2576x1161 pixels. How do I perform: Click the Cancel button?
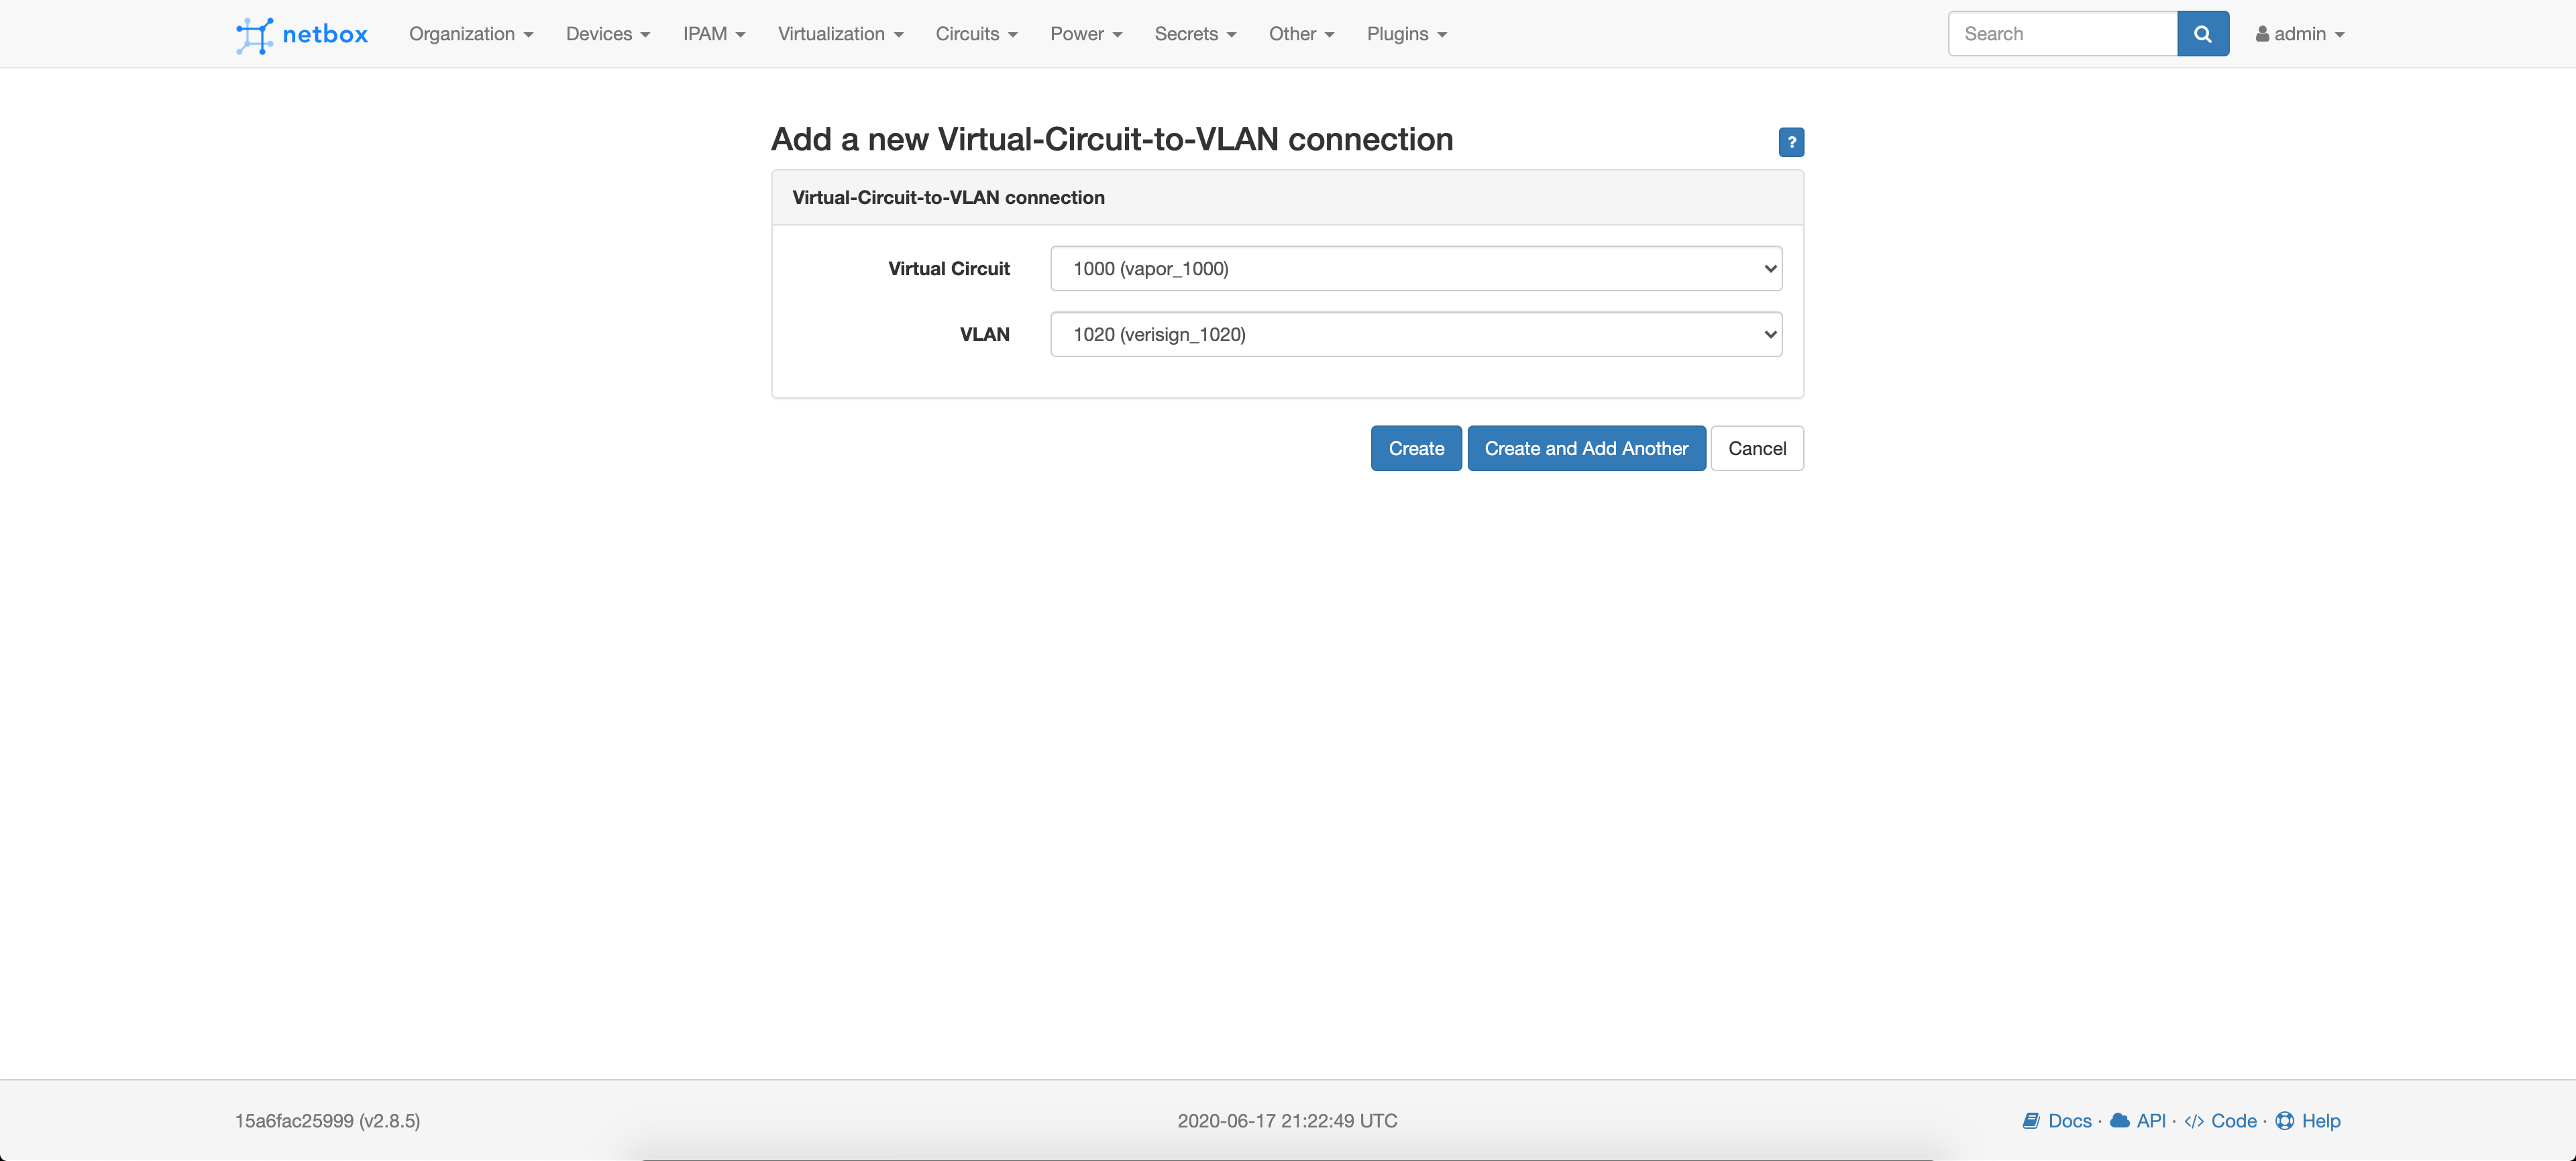click(1756, 449)
